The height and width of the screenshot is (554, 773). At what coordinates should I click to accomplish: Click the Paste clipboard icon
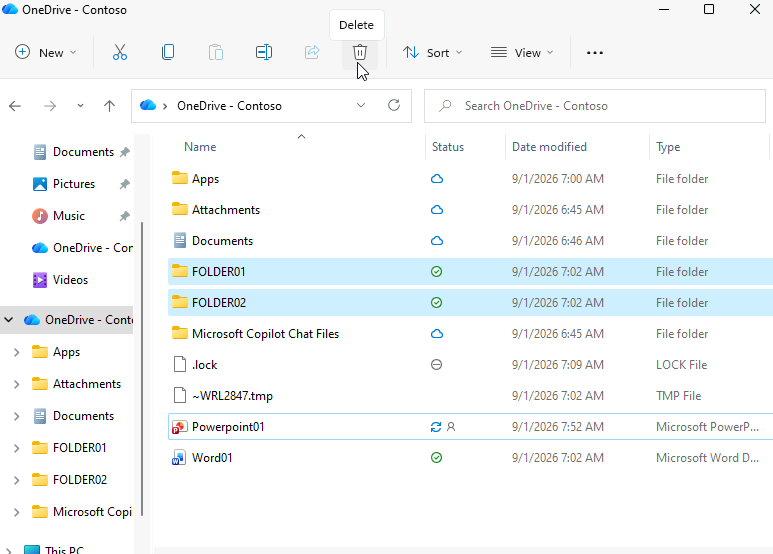(x=215, y=52)
